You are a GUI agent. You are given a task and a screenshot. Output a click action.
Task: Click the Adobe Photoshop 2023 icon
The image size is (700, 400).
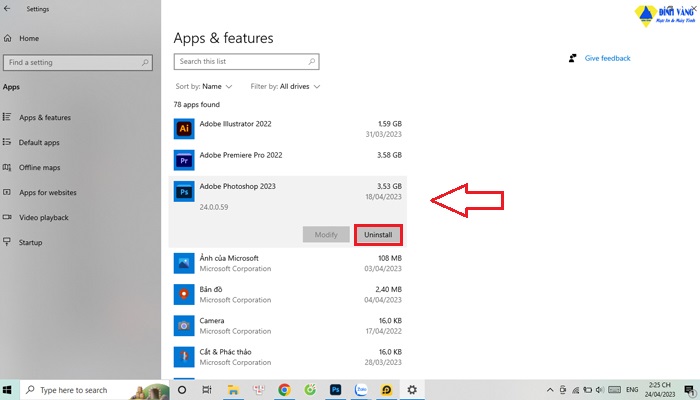click(x=184, y=192)
